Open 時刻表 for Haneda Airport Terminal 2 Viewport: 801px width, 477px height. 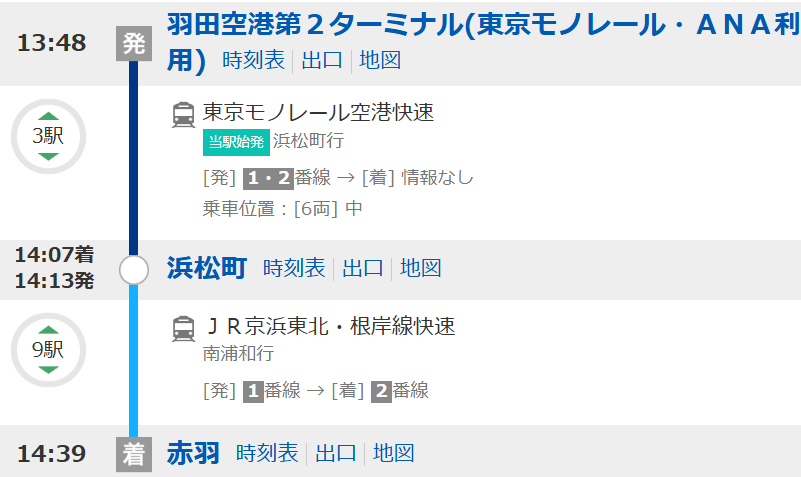point(253,60)
